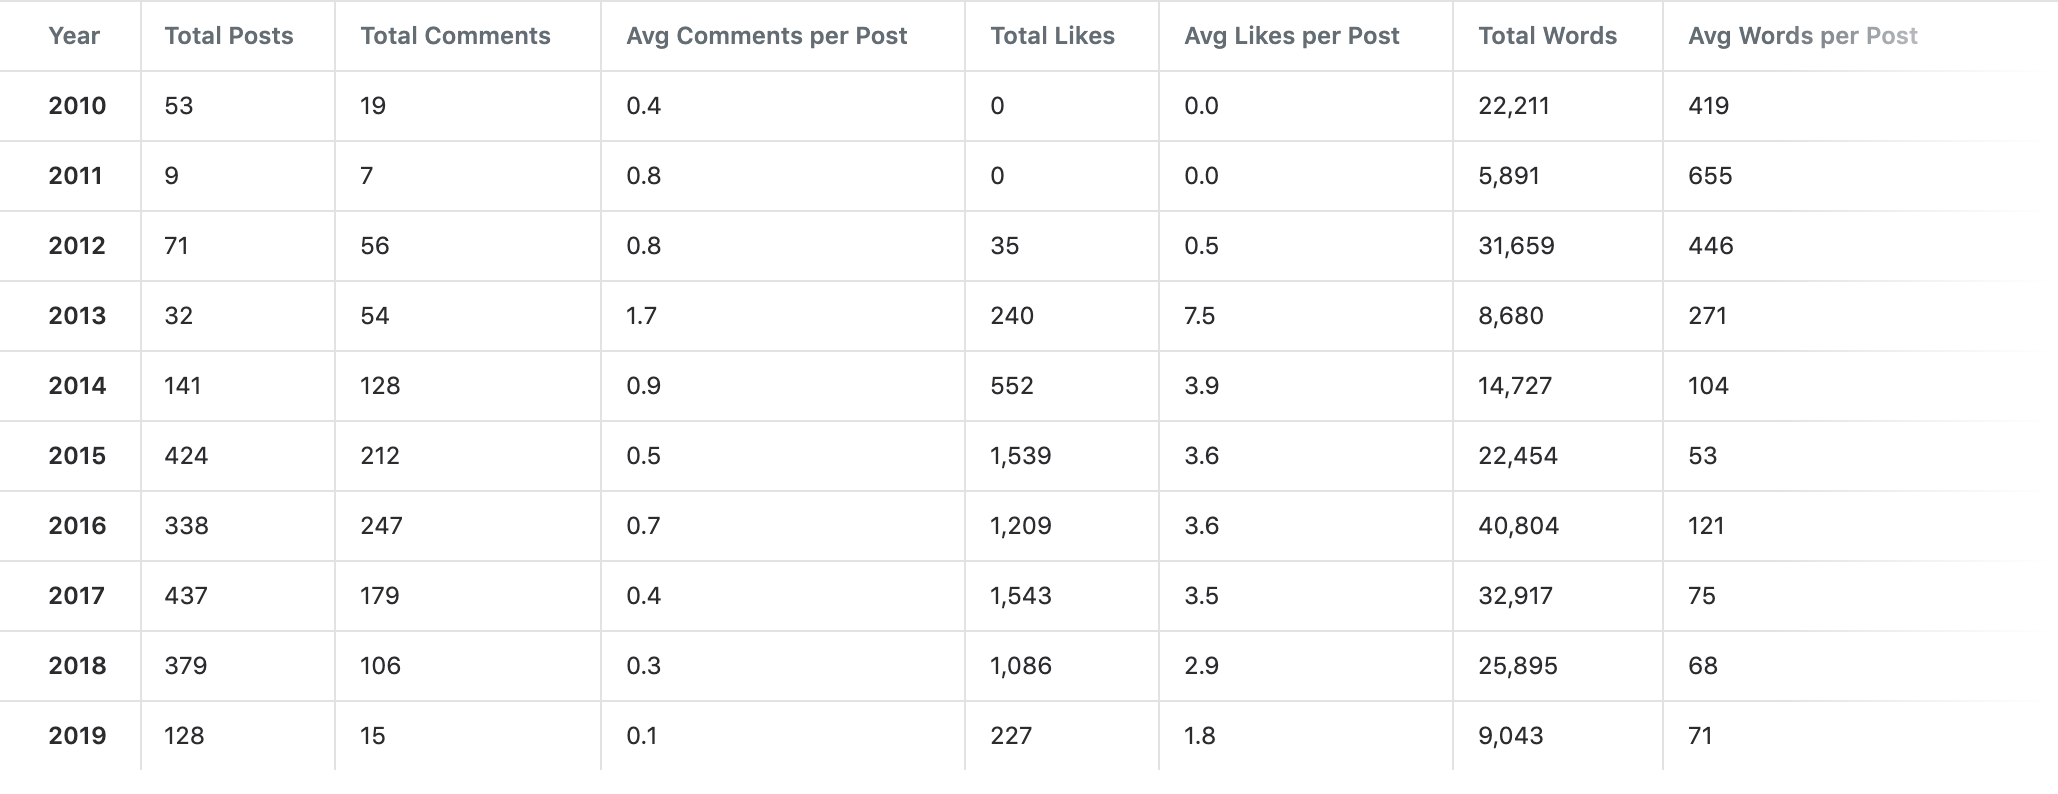Viewport: 2058px width, 794px height.
Task: Click the 2013 year cell
Action: point(77,316)
